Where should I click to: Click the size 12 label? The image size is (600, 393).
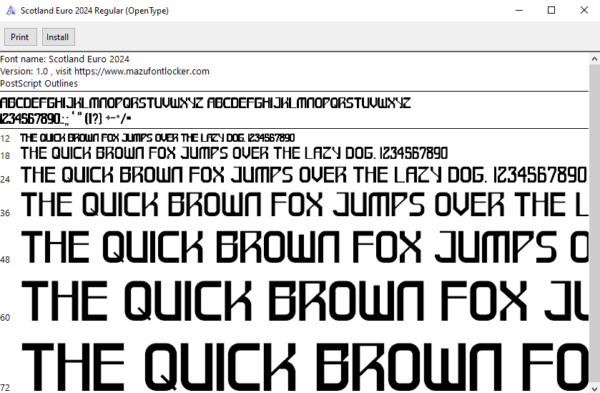coord(5,139)
